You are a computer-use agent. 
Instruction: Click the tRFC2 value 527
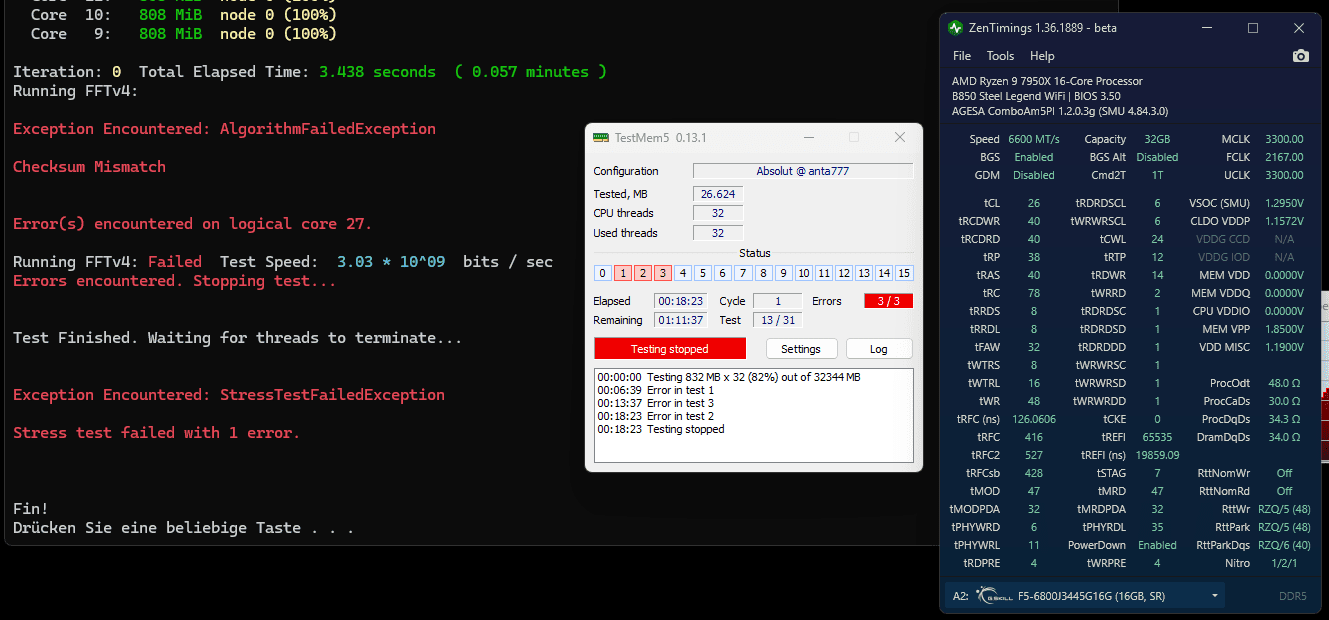(x=1033, y=455)
